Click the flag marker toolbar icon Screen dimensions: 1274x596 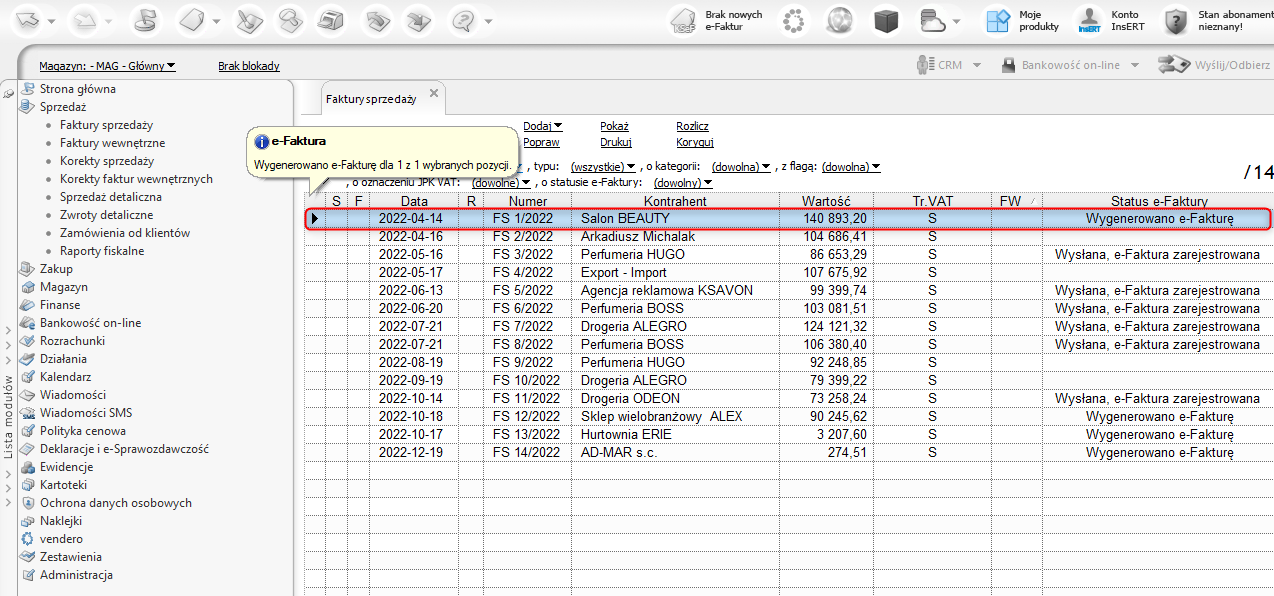coord(145,20)
